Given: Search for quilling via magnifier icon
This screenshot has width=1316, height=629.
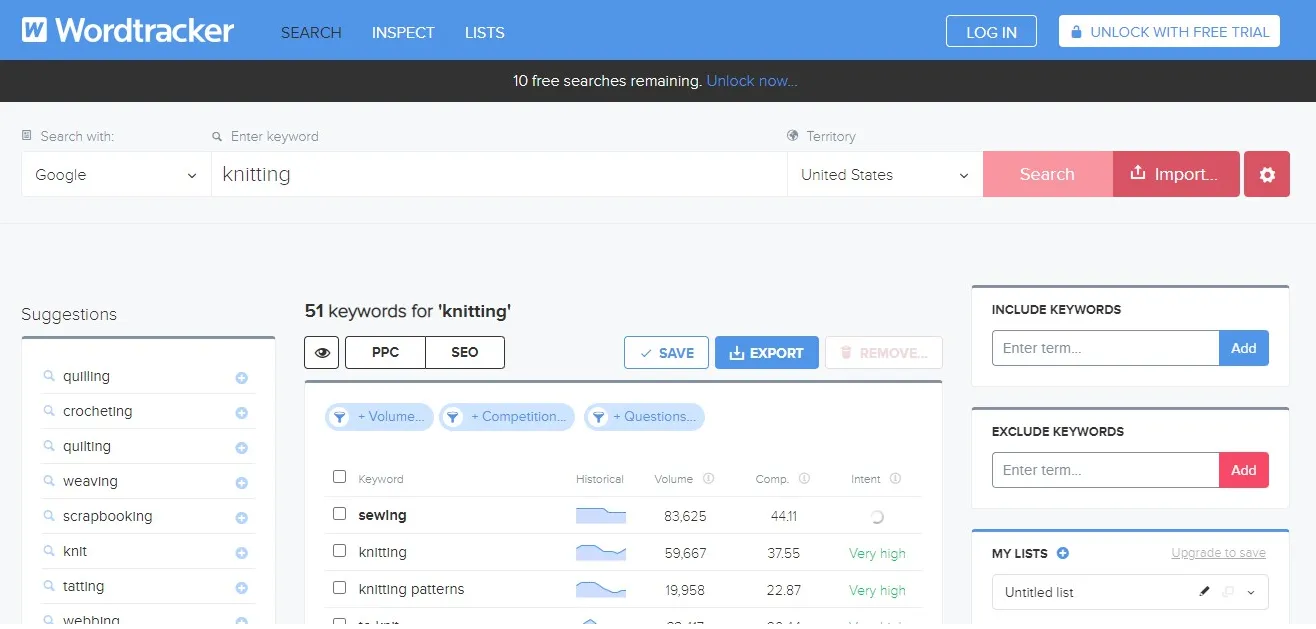Looking at the screenshot, I should pyautogui.click(x=48, y=377).
